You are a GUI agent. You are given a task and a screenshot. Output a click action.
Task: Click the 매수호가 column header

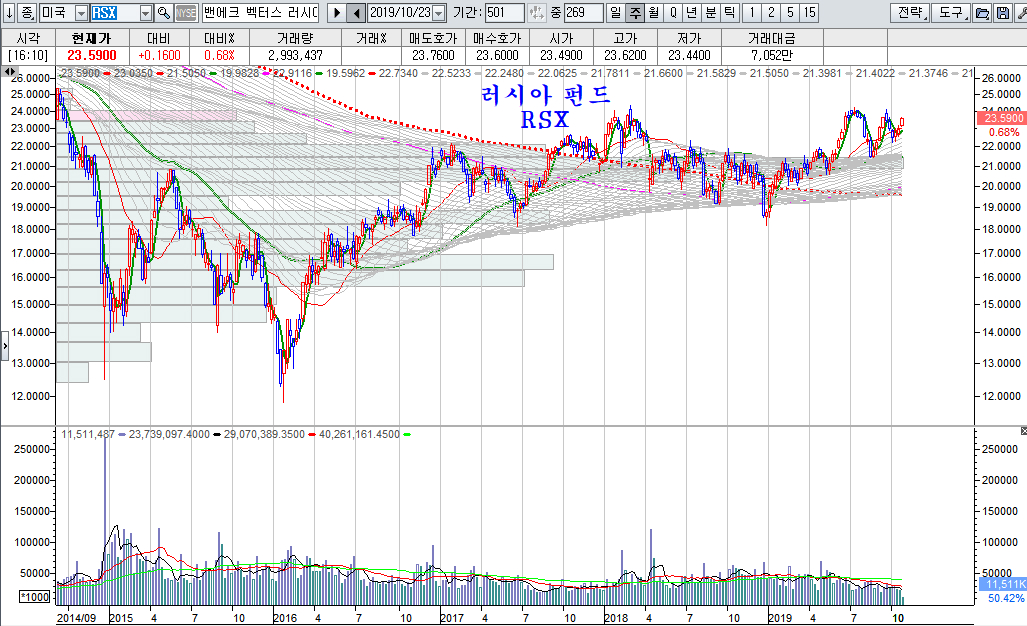coord(497,38)
